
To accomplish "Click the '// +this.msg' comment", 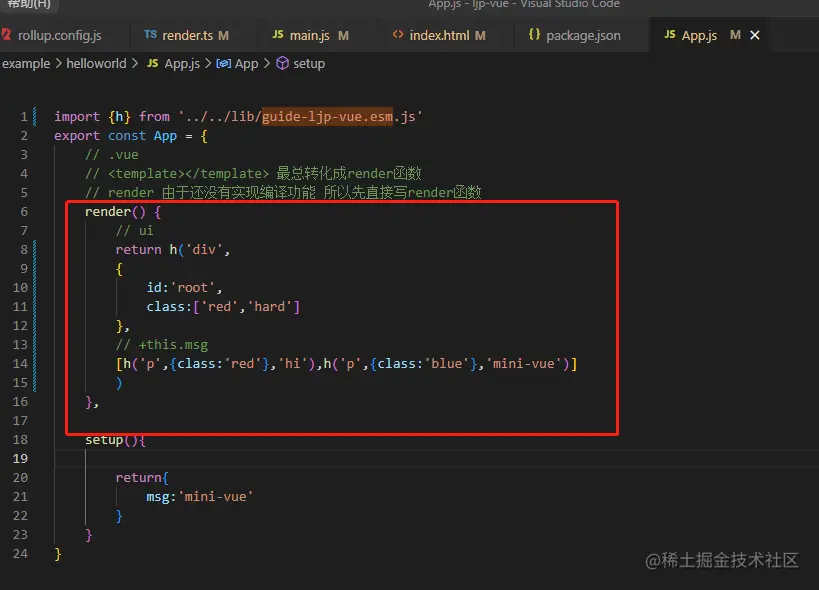I will click(x=162, y=345).
